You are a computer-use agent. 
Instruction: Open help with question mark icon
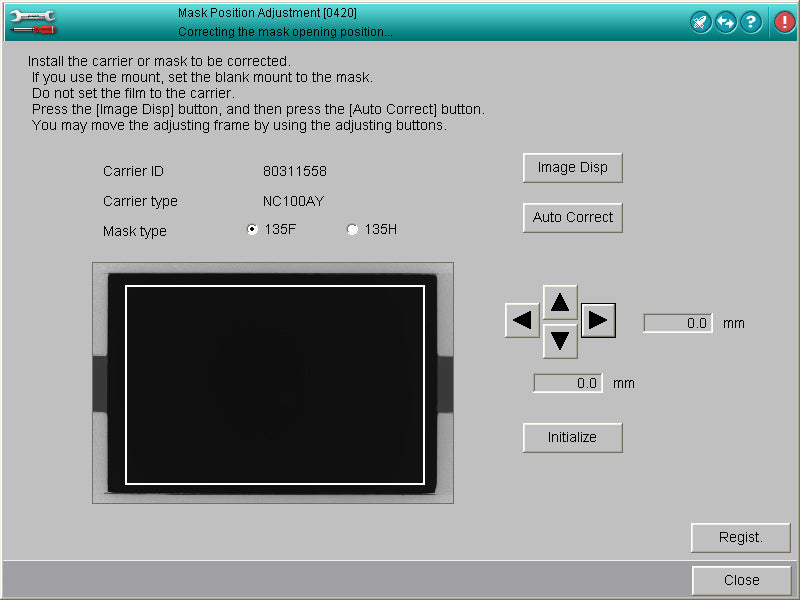[751, 22]
